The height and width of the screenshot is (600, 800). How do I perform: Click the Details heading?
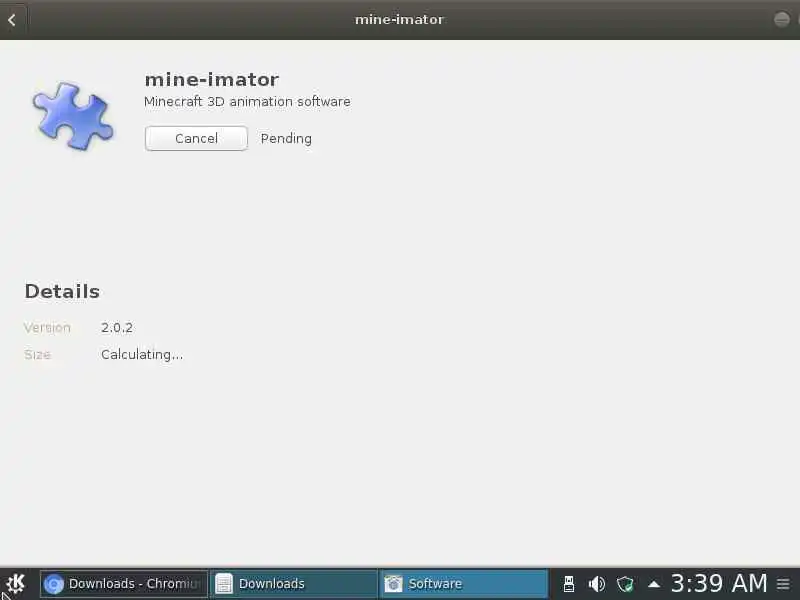[62, 291]
